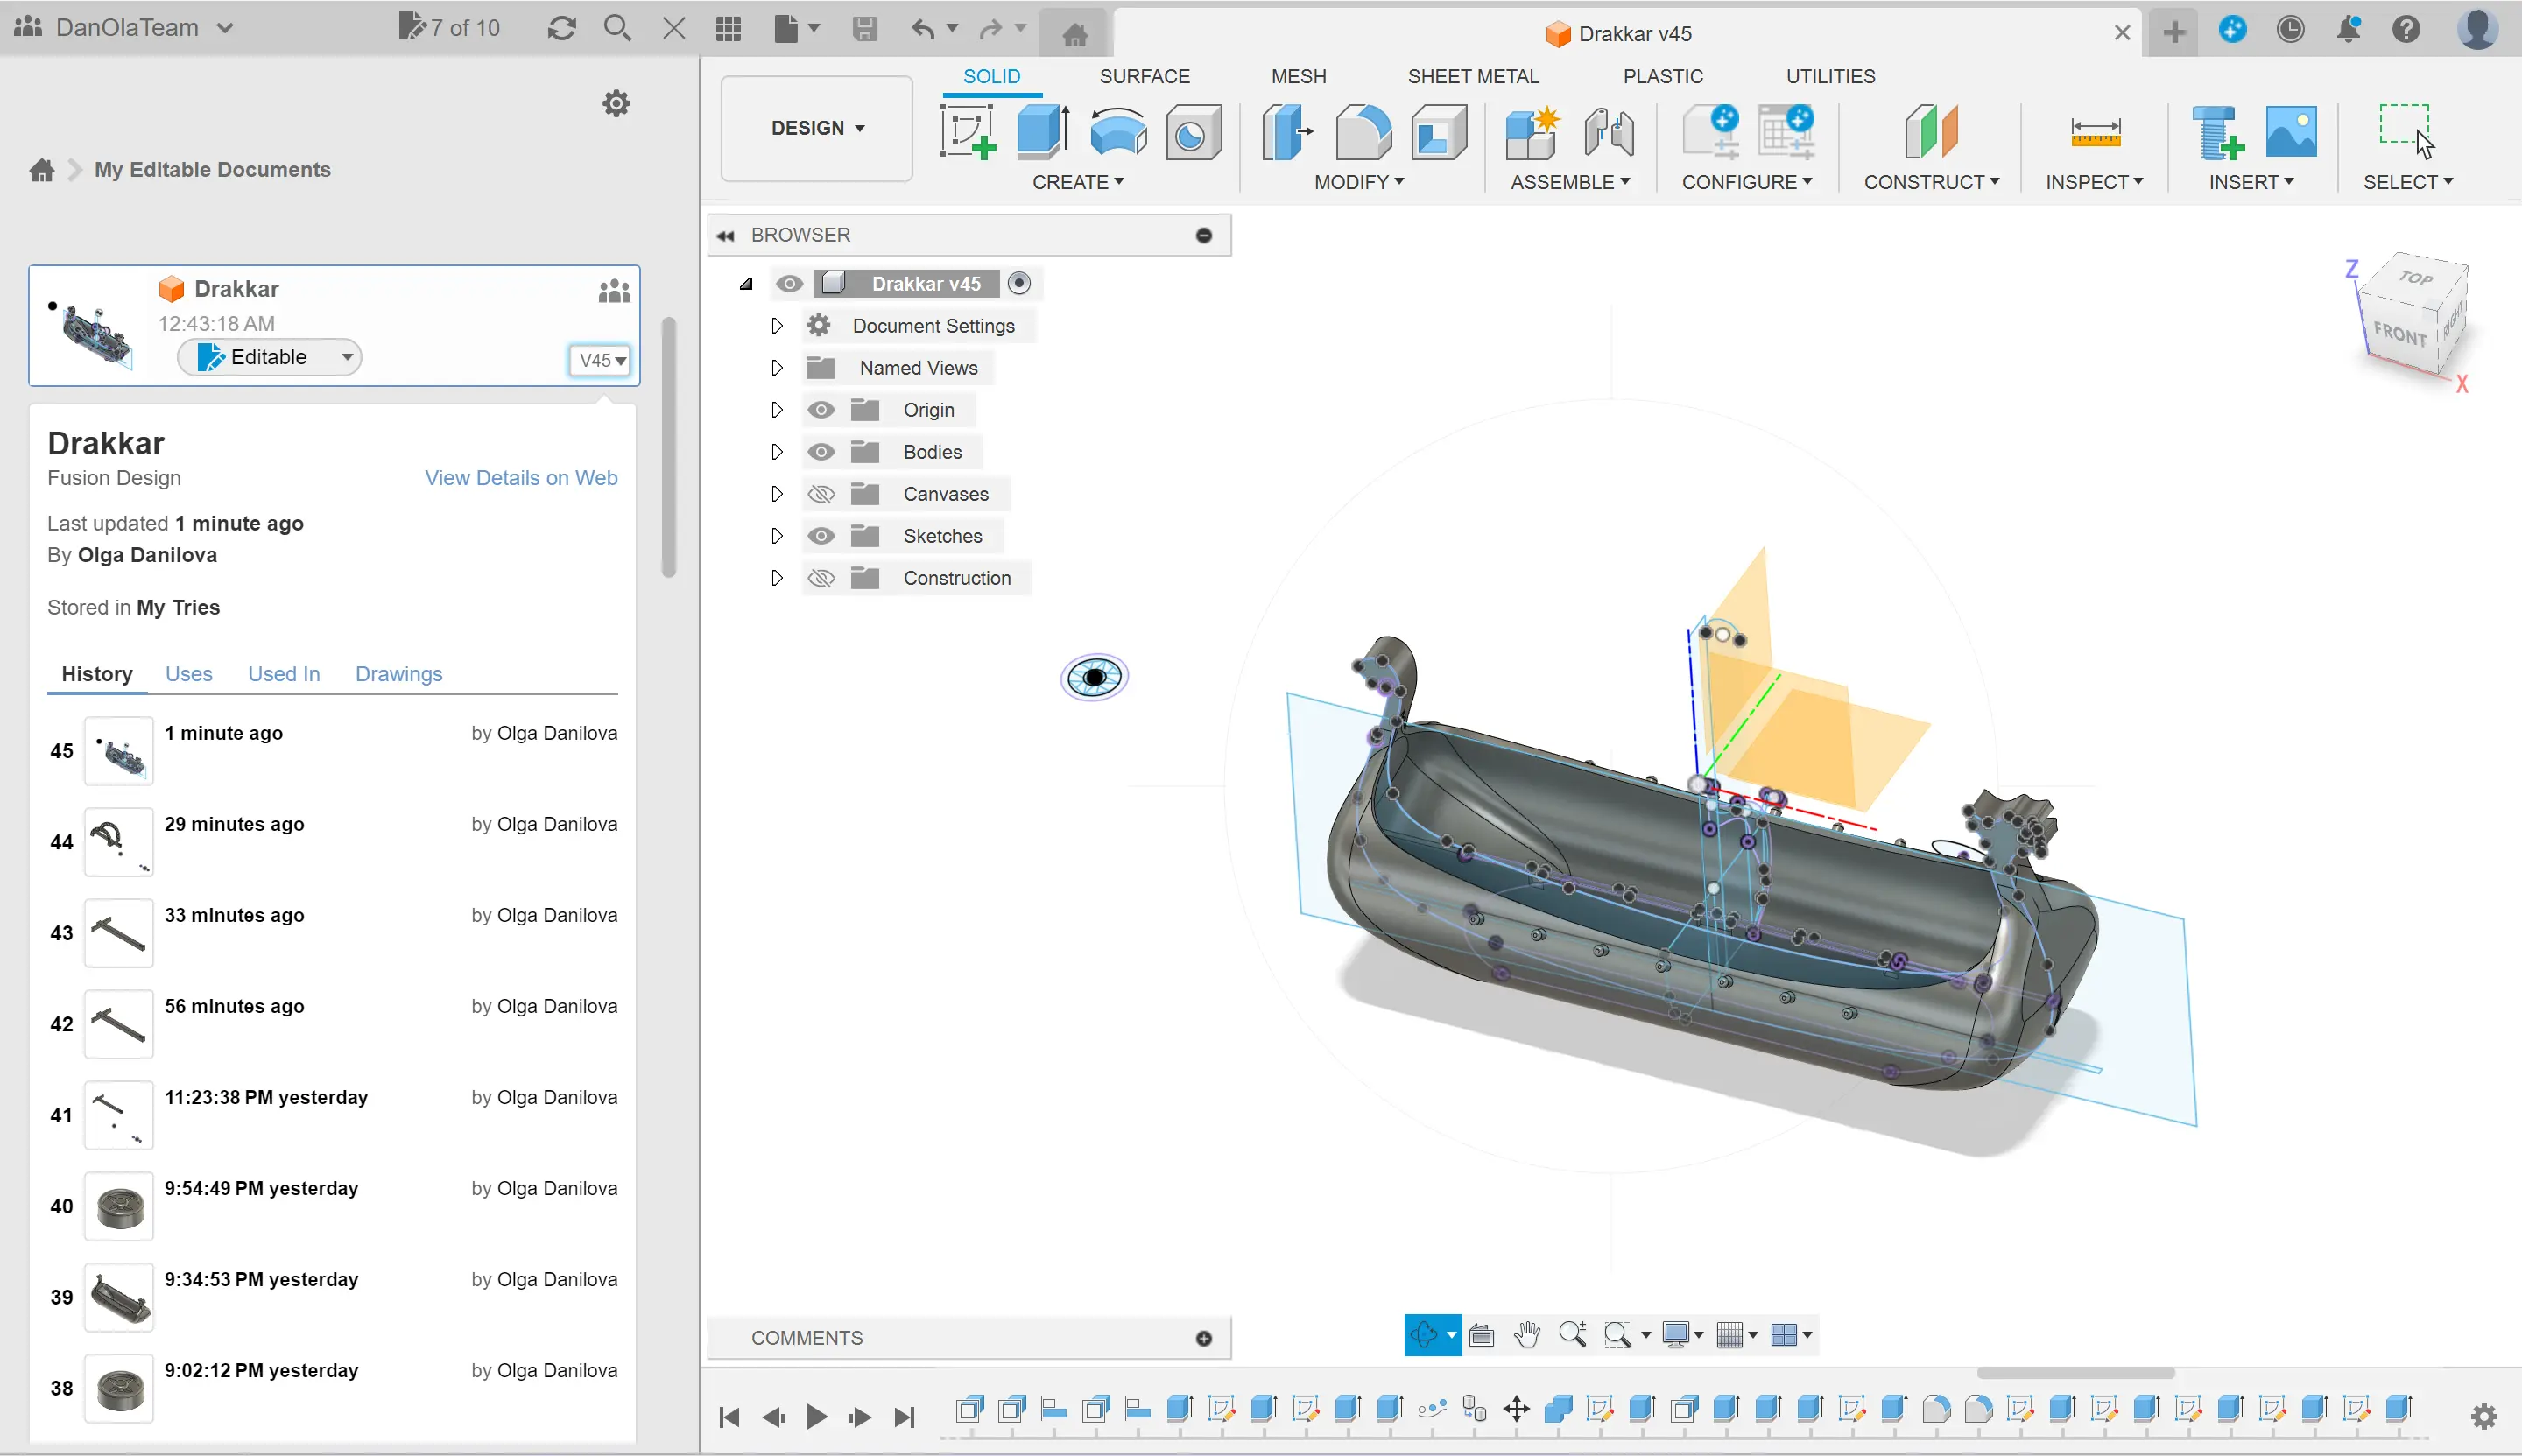Click the Save icon
Image resolution: width=2522 pixels, height=1456 pixels.
[x=865, y=28]
